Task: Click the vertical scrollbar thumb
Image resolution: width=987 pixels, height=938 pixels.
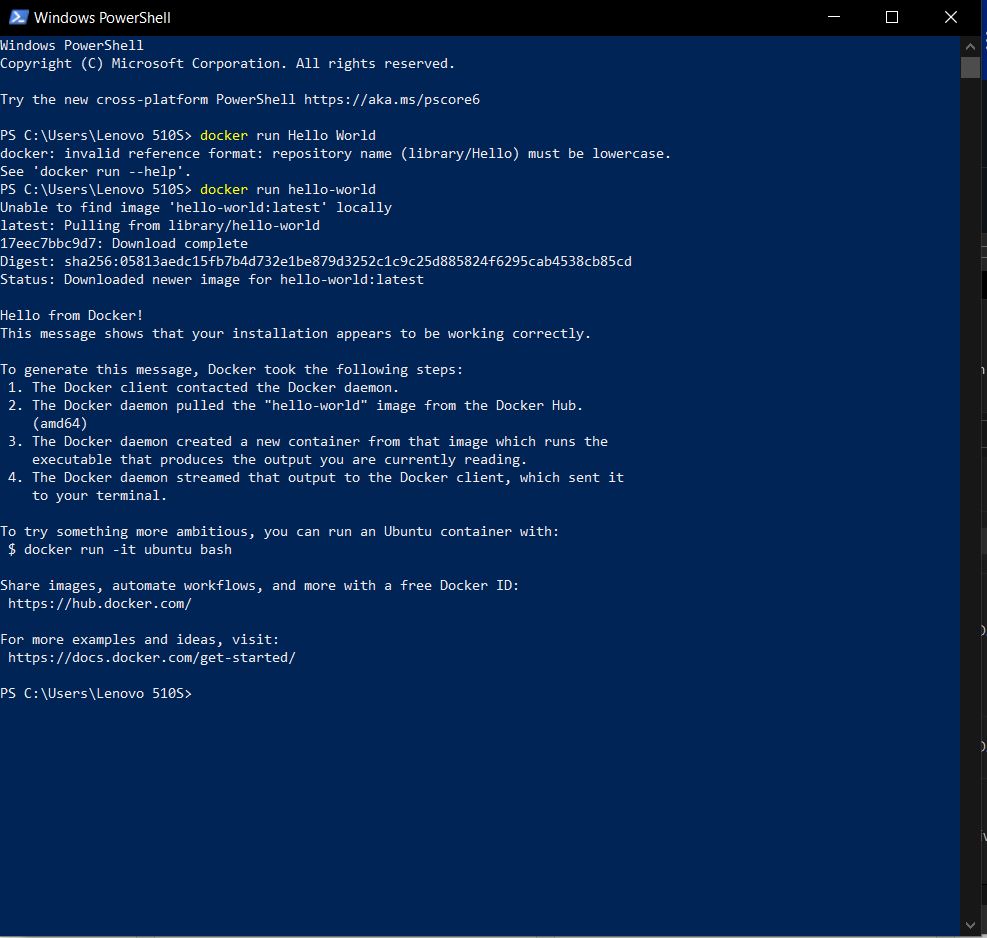Action: pyautogui.click(x=970, y=67)
